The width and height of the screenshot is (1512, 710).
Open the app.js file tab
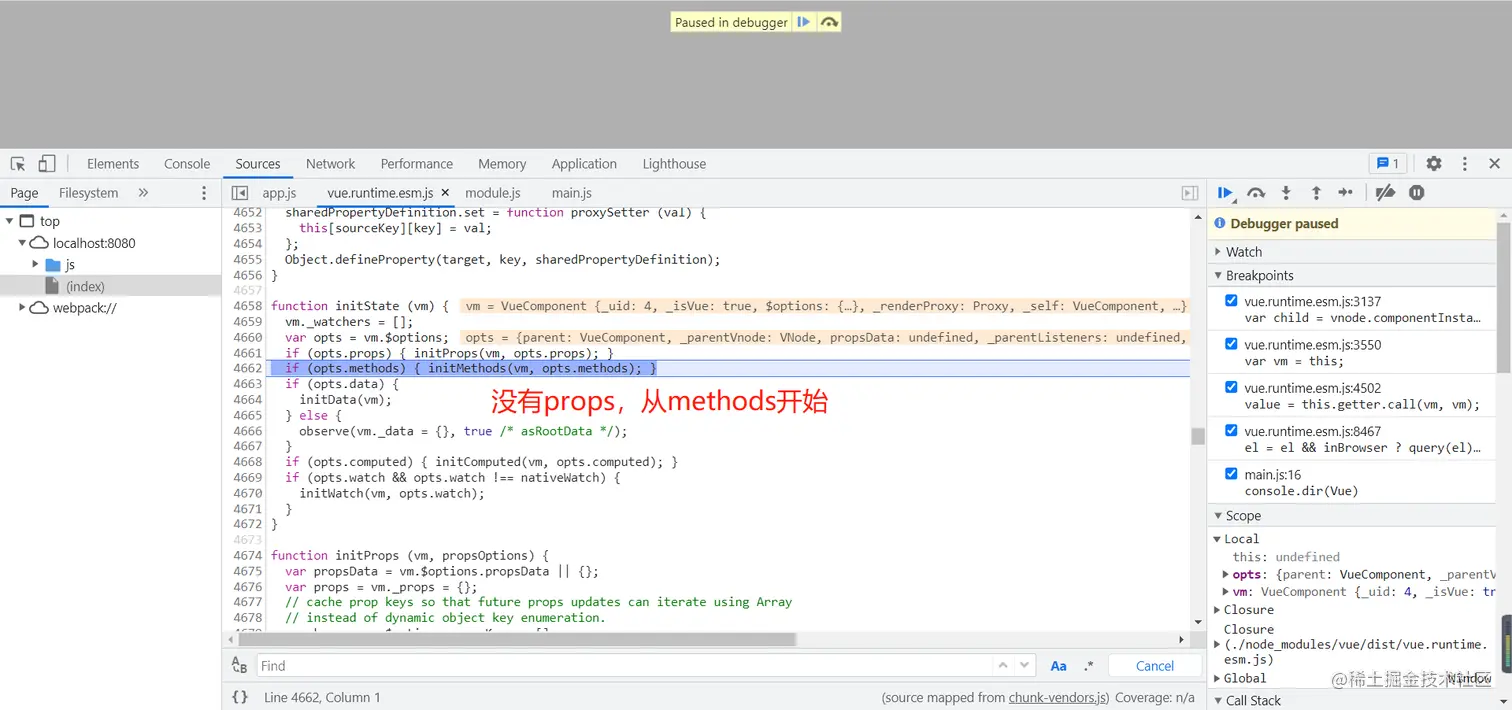(x=280, y=193)
